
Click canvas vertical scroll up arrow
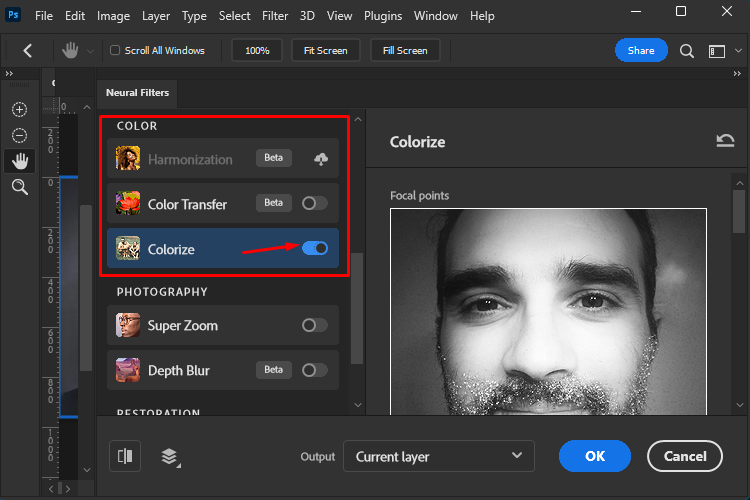pos(87,107)
